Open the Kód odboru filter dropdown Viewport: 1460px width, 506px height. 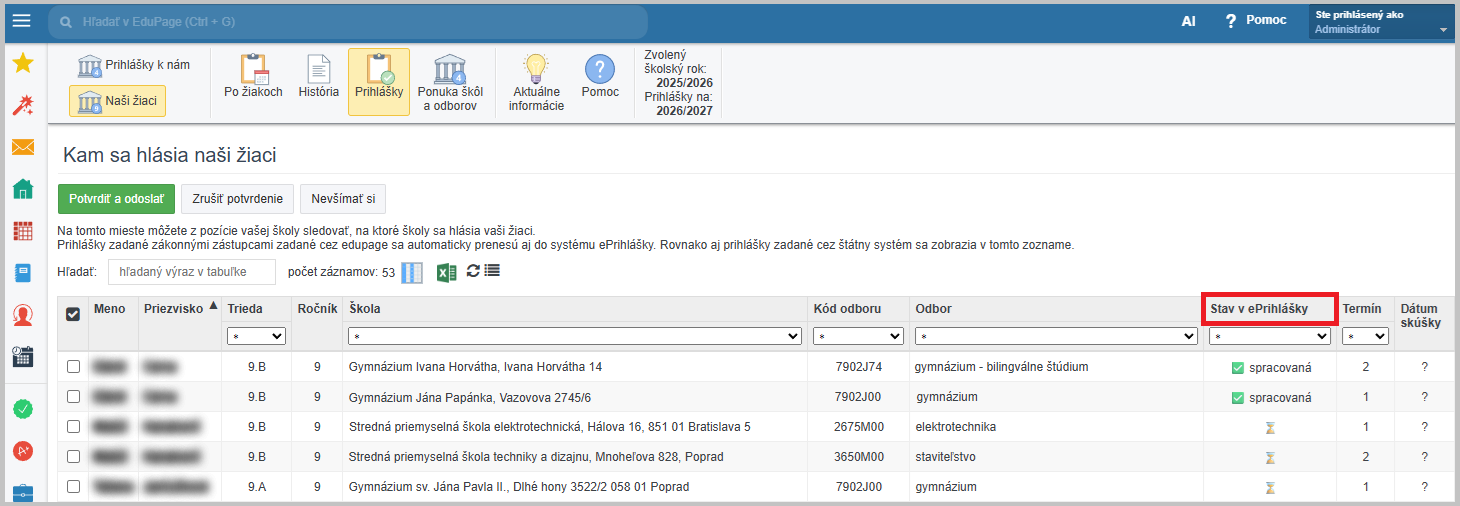click(857, 337)
